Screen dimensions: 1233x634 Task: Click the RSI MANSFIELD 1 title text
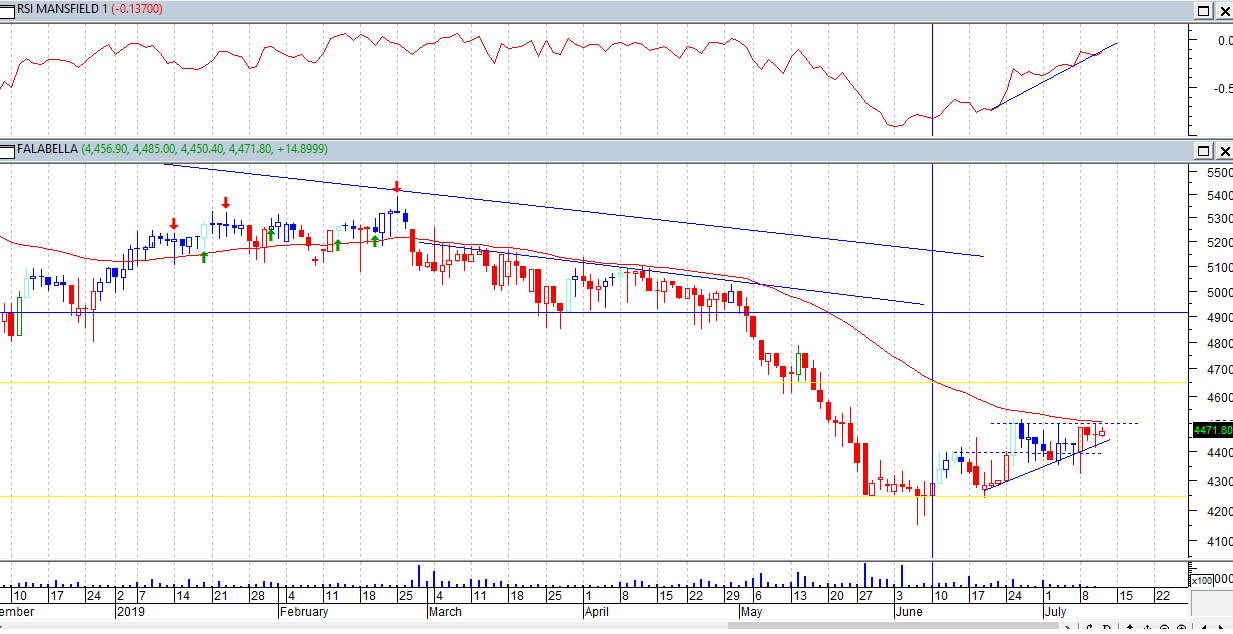click(x=62, y=9)
